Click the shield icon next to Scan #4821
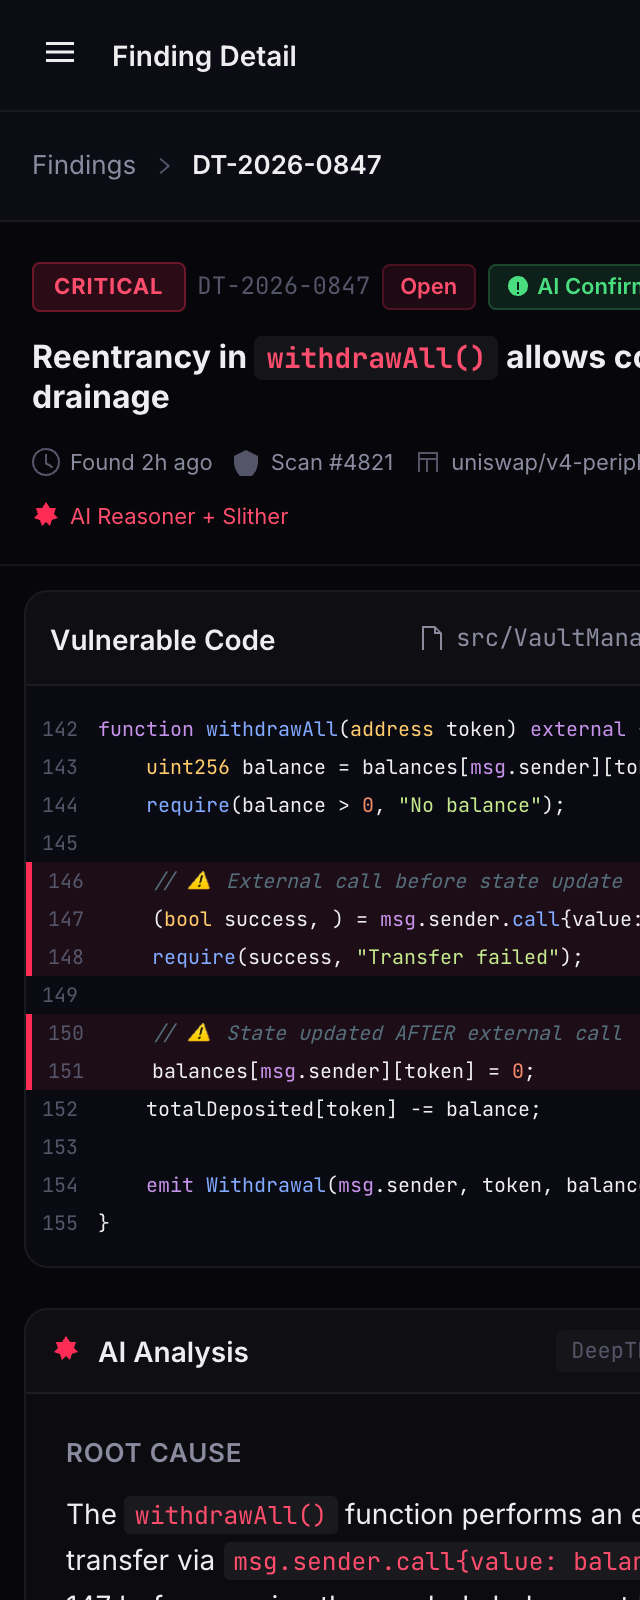The image size is (640, 1600). 246,463
